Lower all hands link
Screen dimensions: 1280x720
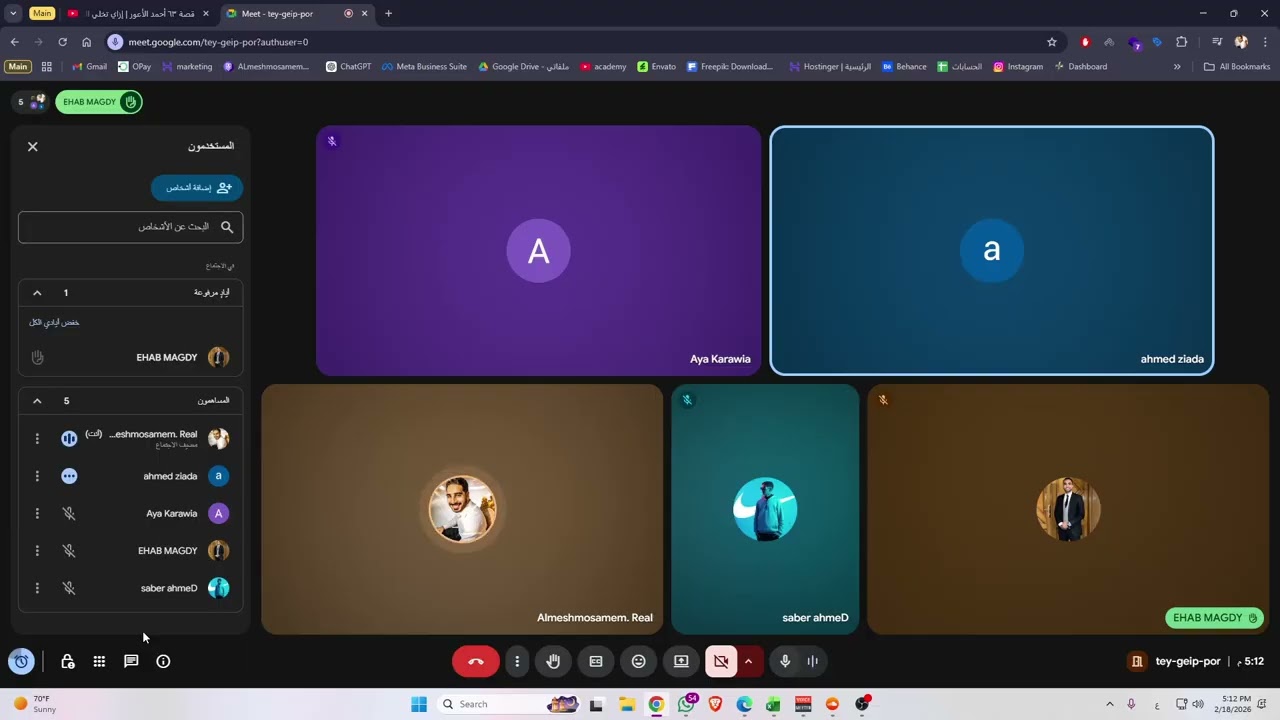[54, 323]
